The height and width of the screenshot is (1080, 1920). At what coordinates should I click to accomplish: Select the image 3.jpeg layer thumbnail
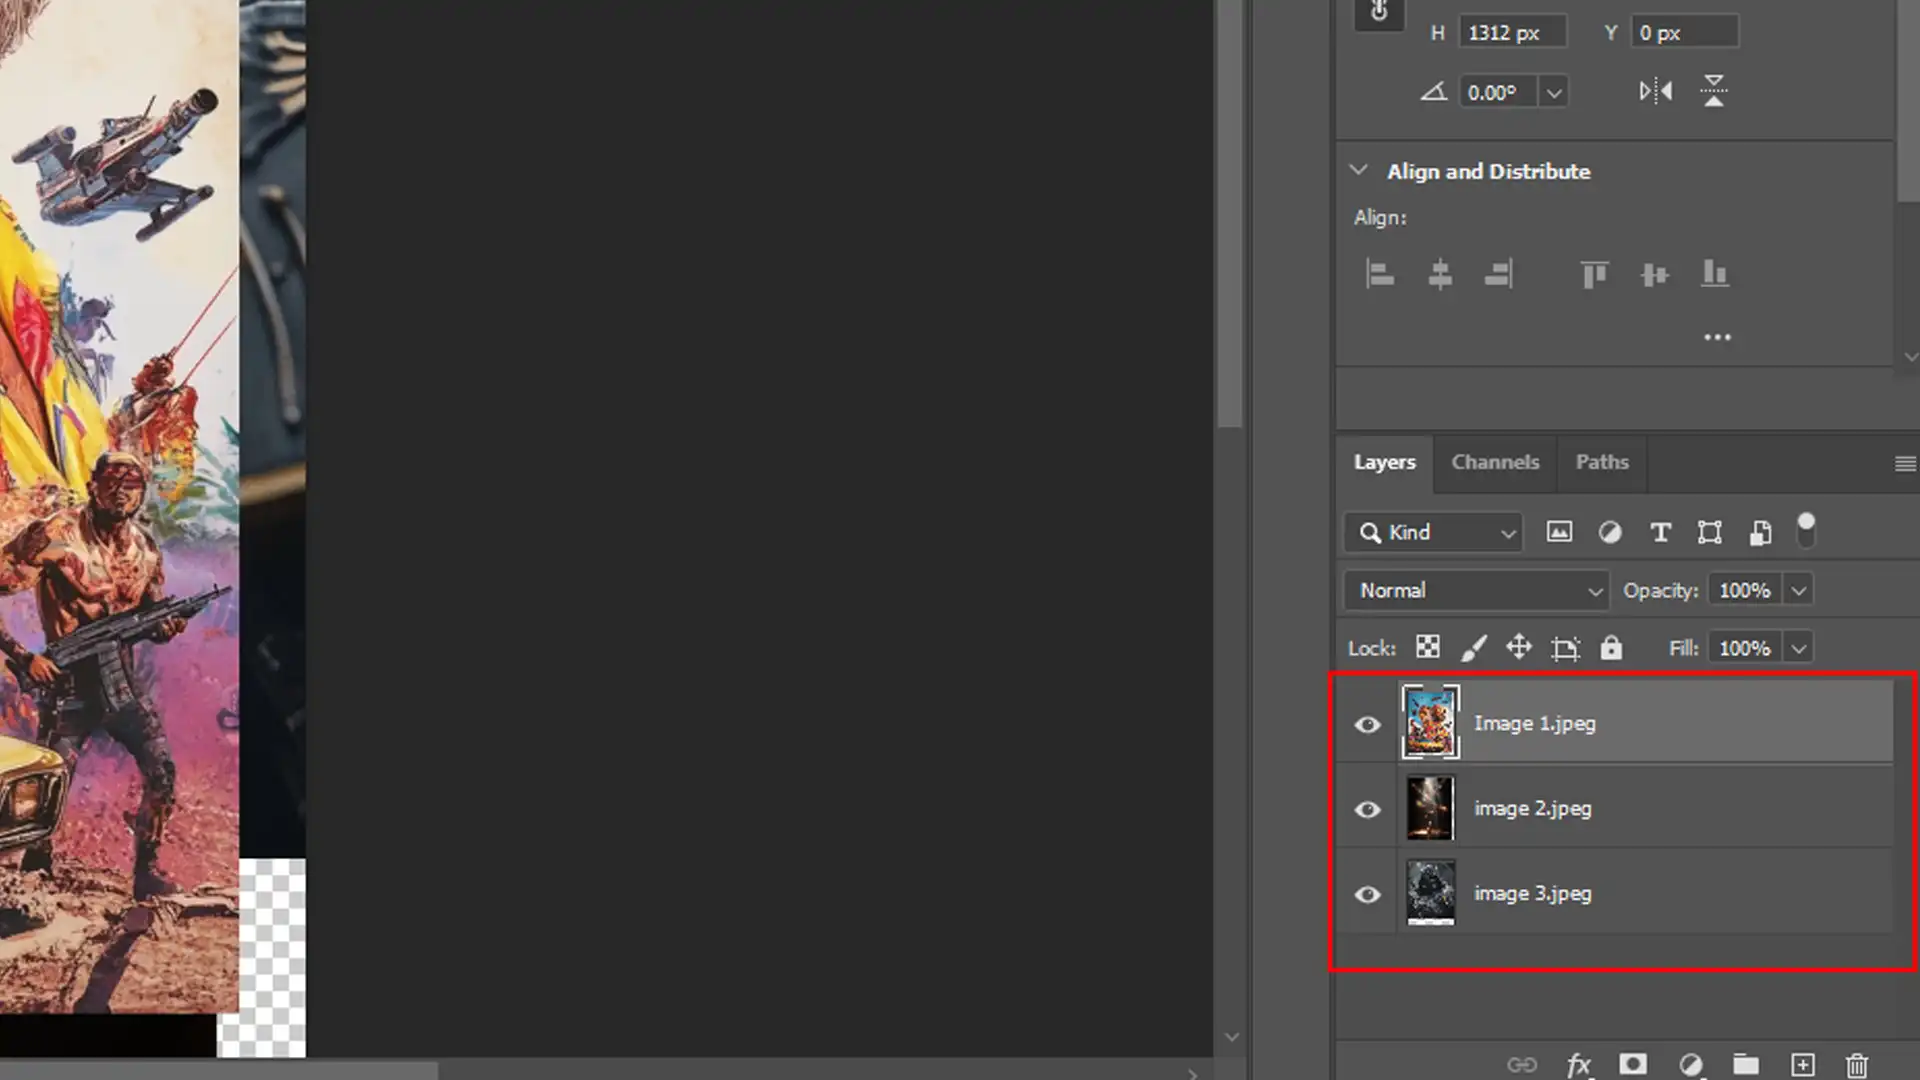click(1430, 893)
